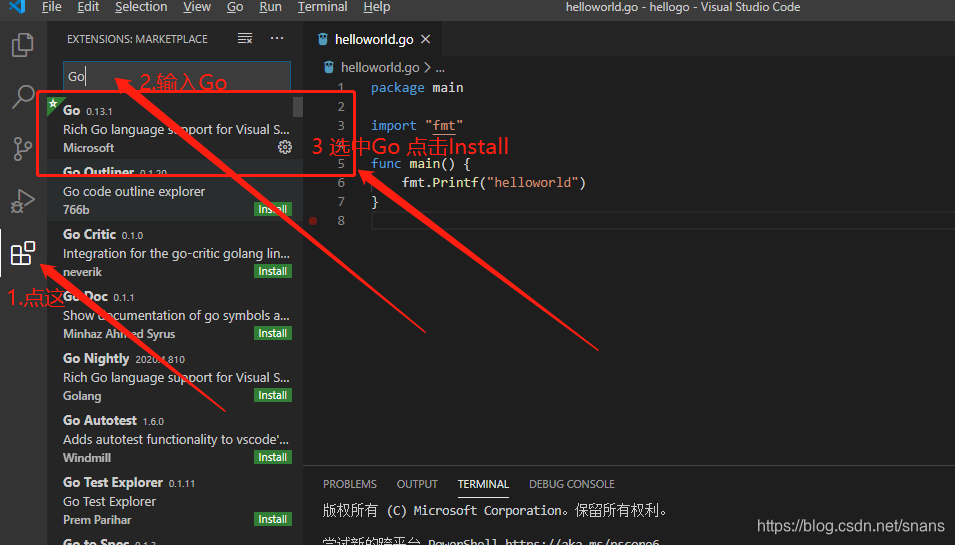Click publisher name 'Golang'
The image size is (955, 545).
point(82,396)
